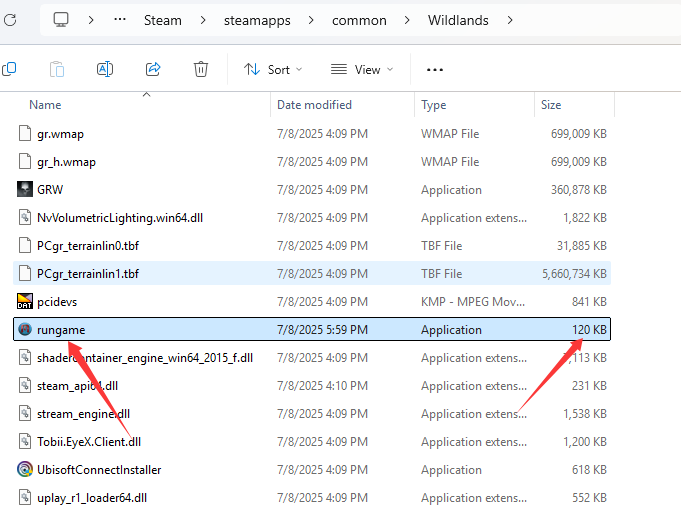
Task: Click the rungame application icon
Action: [25, 330]
